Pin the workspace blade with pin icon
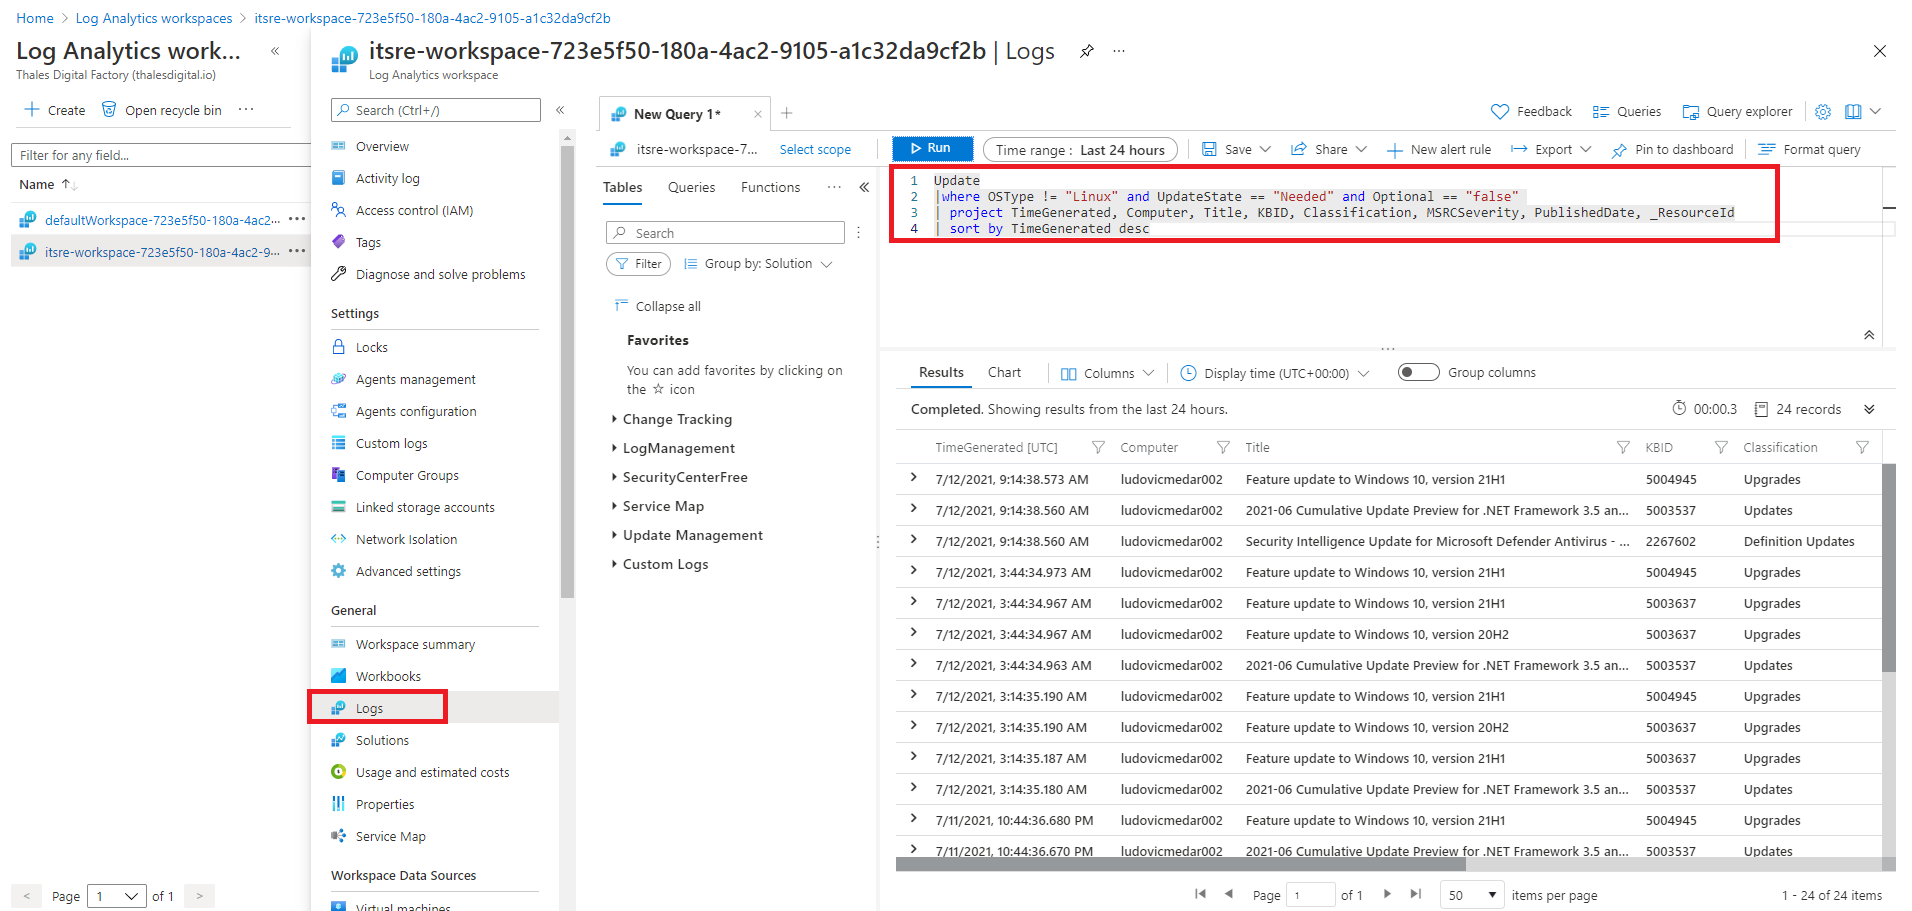Image resolution: width=1912 pixels, height=911 pixels. [1087, 51]
